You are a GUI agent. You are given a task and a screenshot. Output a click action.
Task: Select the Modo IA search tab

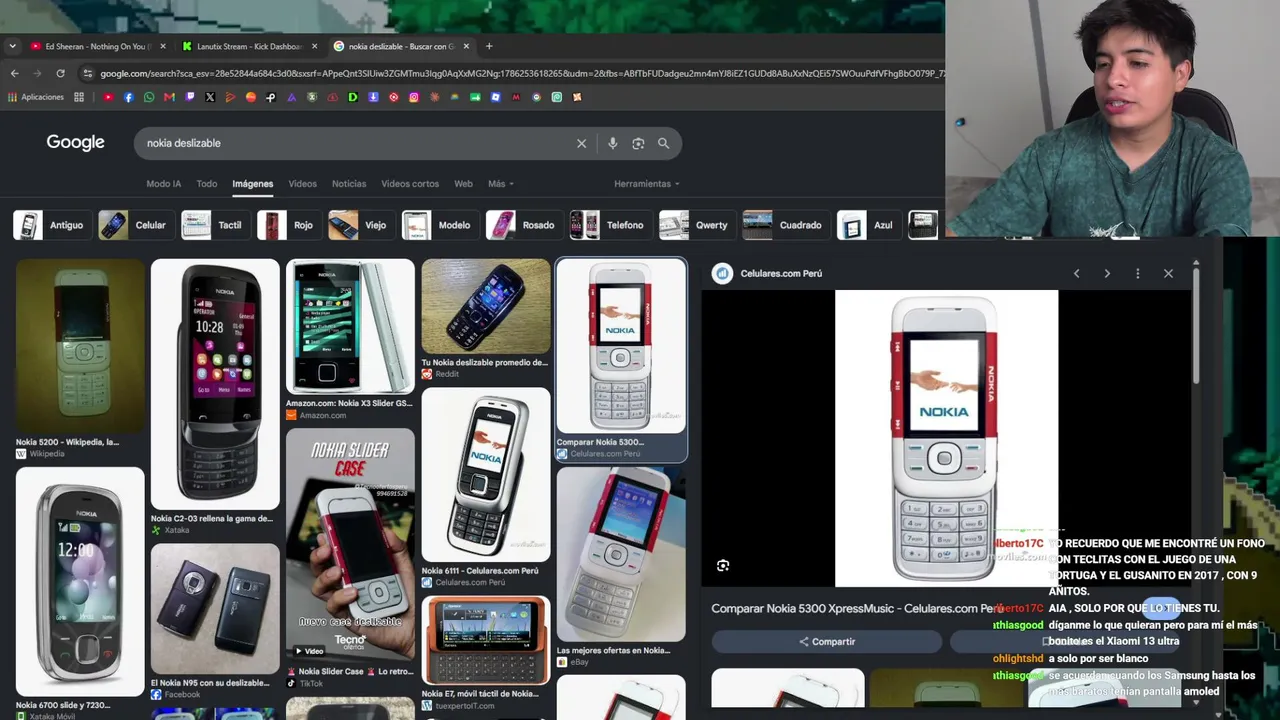164,184
